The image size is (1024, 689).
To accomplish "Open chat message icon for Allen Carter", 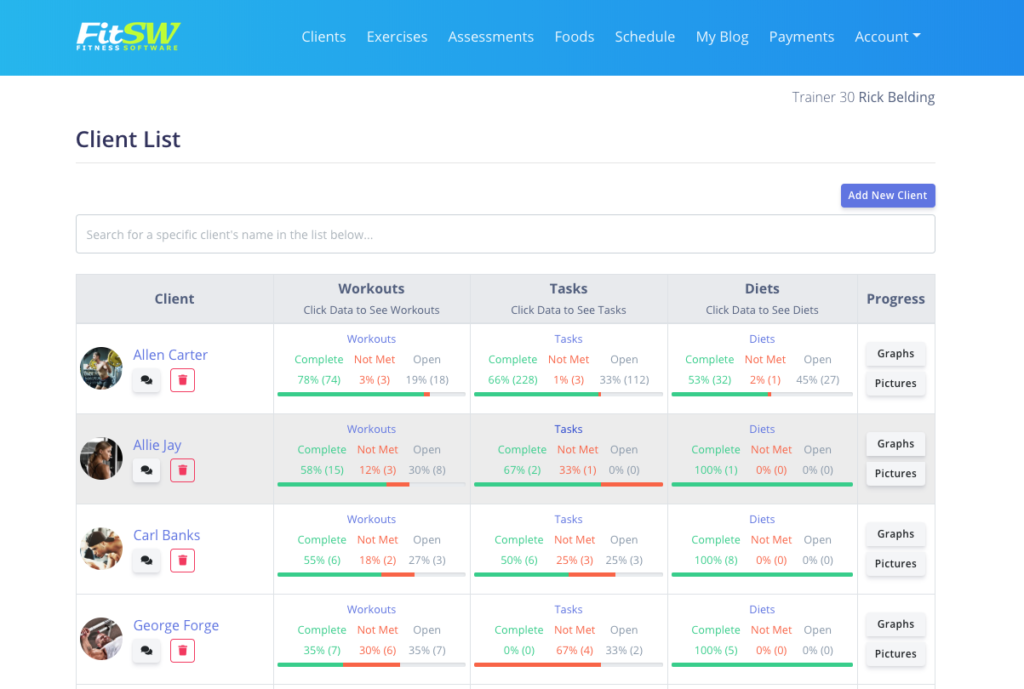I will click(146, 380).
